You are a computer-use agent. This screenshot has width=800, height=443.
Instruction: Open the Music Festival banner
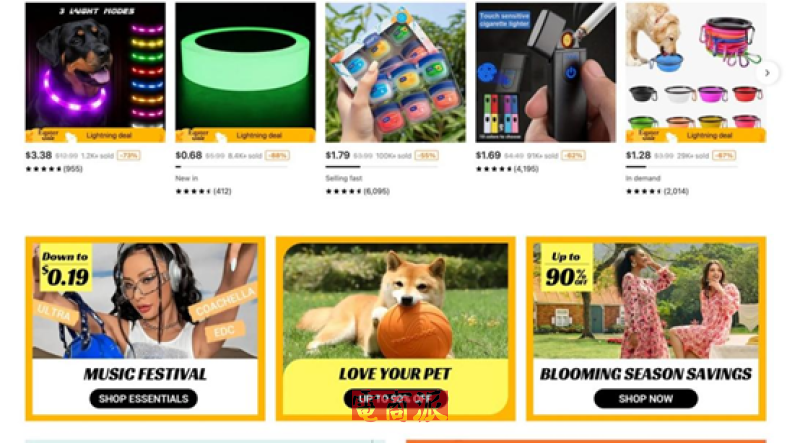[145, 329]
